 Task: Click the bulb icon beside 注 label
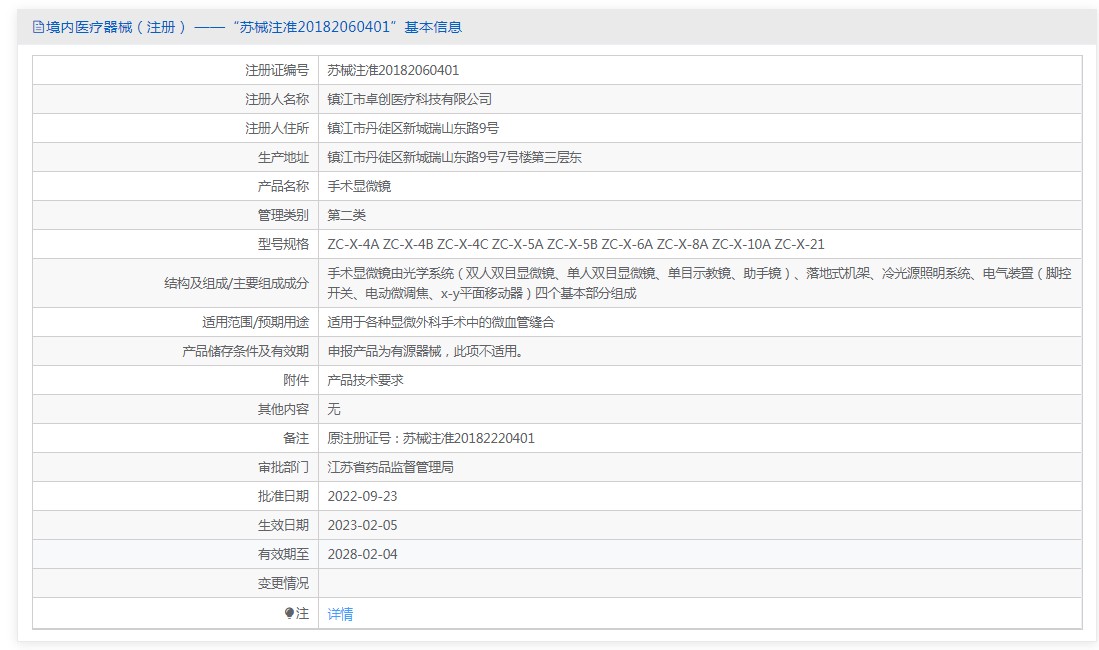pos(289,614)
